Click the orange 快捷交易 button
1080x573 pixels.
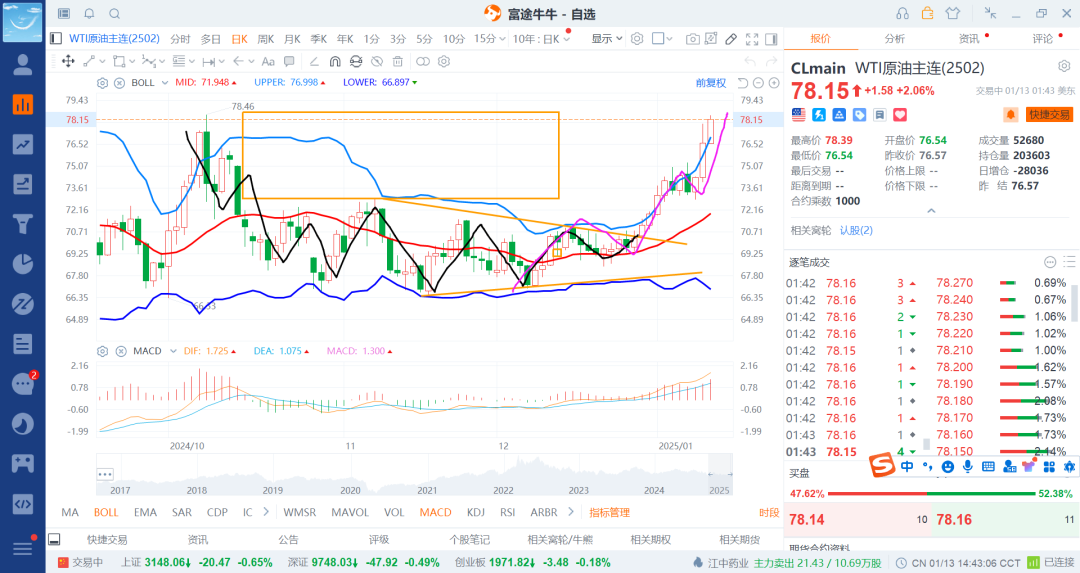[x=1049, y=114]
